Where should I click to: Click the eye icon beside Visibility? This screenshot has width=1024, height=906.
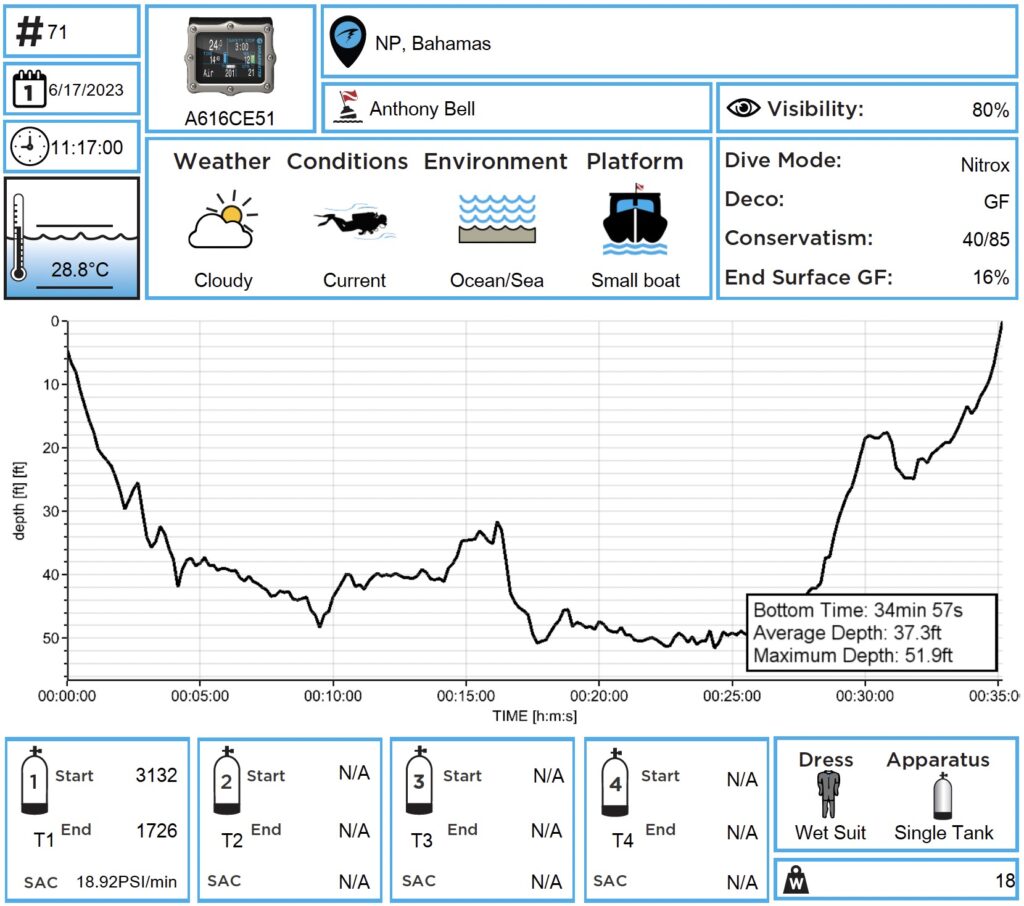pos(743,108)
